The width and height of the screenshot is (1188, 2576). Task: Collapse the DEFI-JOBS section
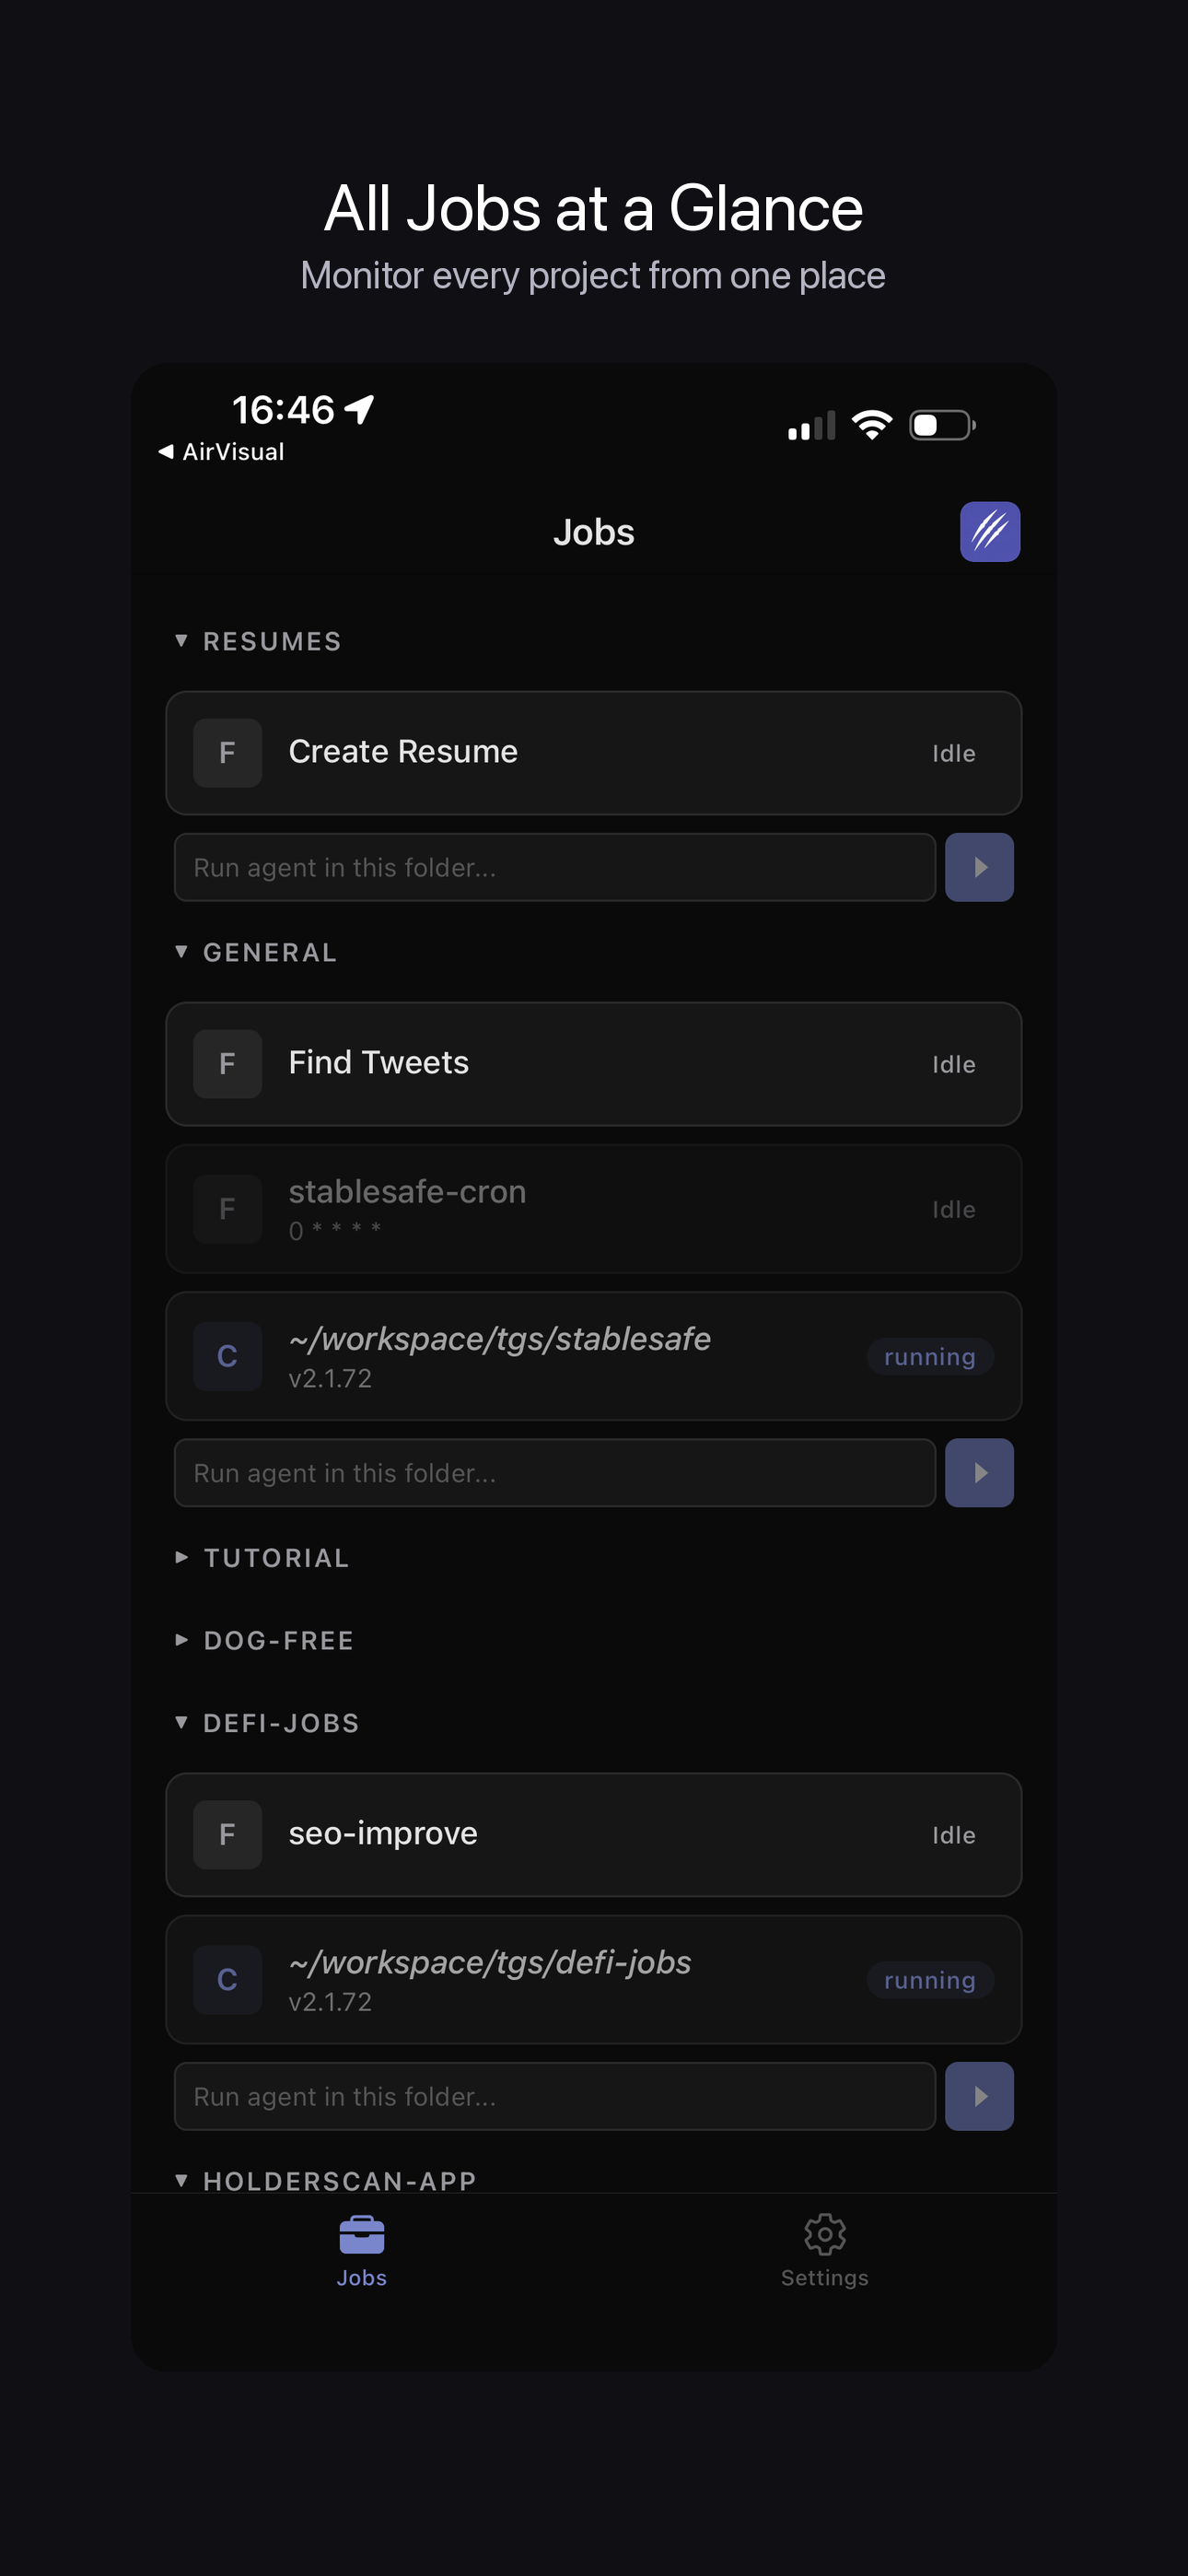point(267,1722)
